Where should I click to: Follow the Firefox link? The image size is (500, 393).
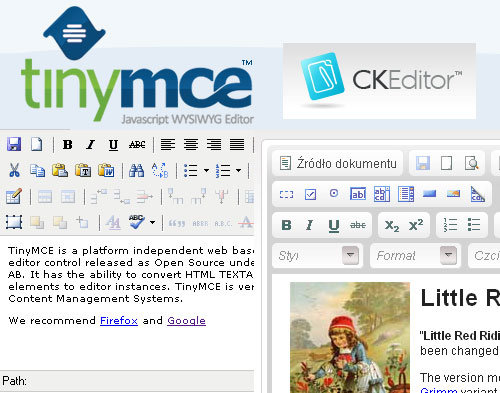[119, 321]
